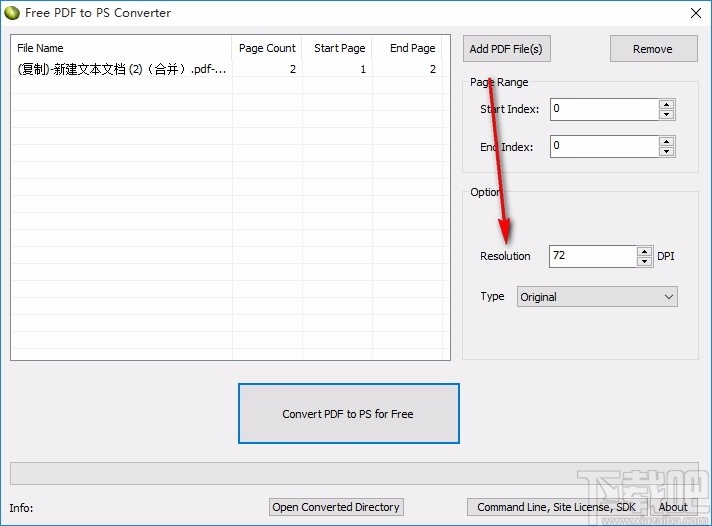
Task: Increase Resolution DPI with the up arrow
Action: (x=644, y=252)
